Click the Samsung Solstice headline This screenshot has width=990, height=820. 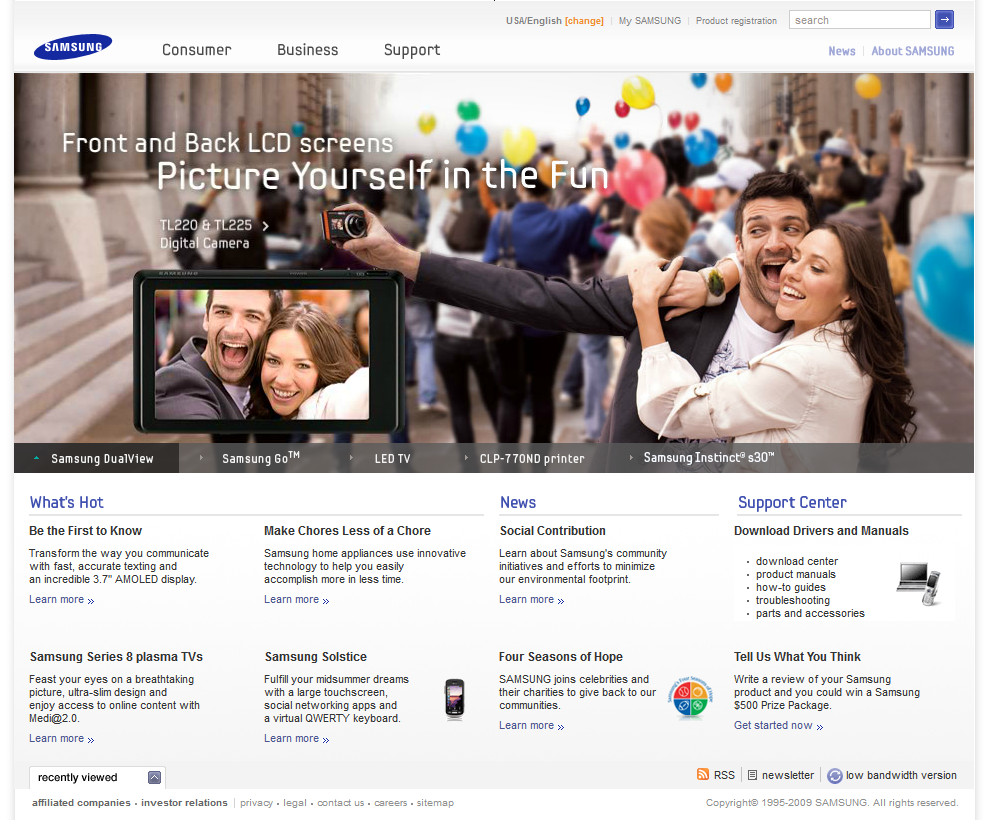point(316,657)
